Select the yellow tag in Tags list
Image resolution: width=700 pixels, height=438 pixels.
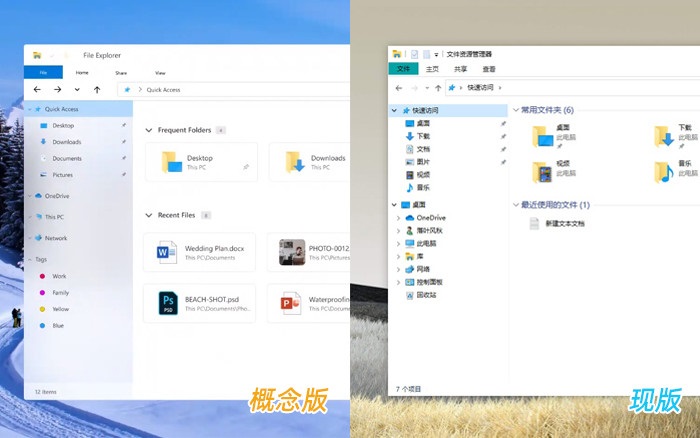[x=60, y=309]
